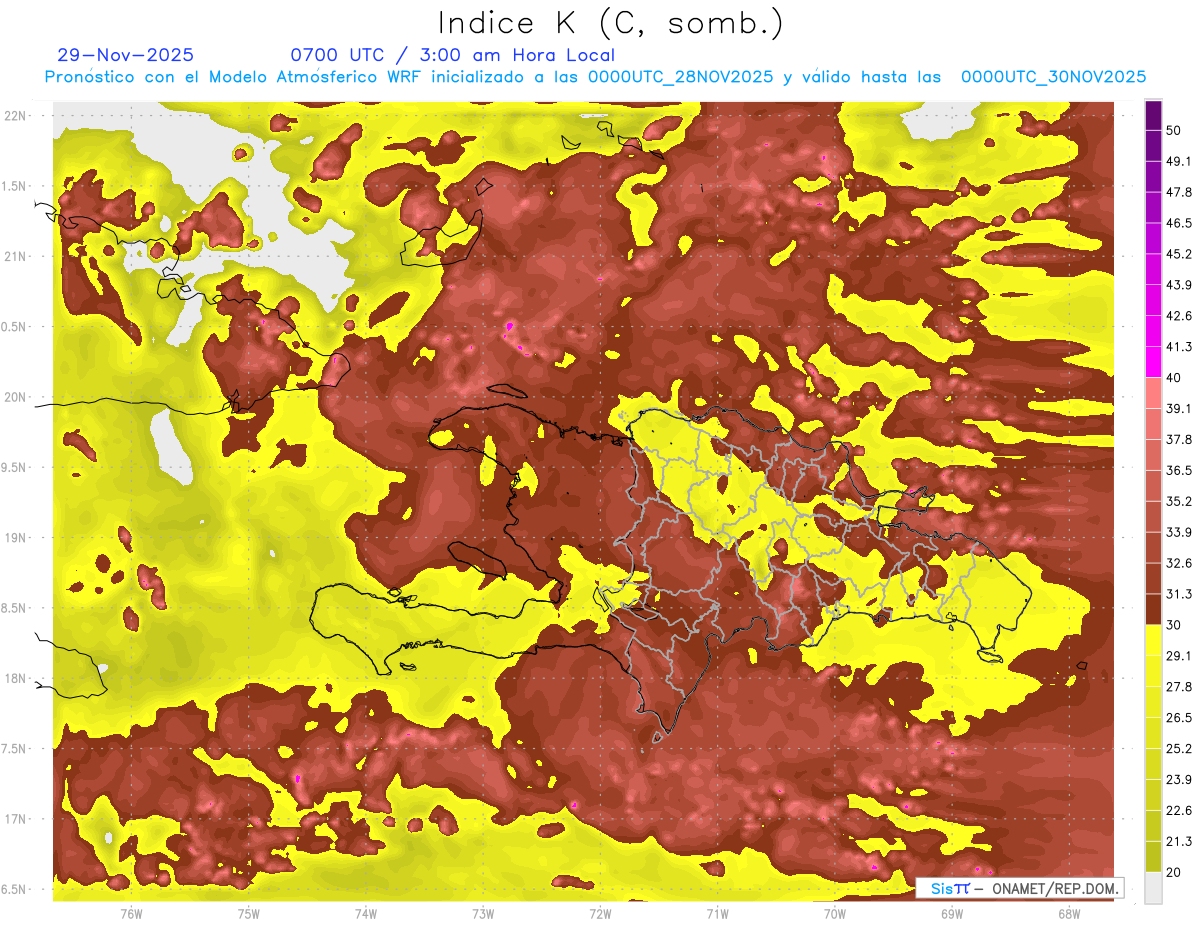
Task: Click the olive swatch between 20 and 21.3
Action: pos(1153,856)
